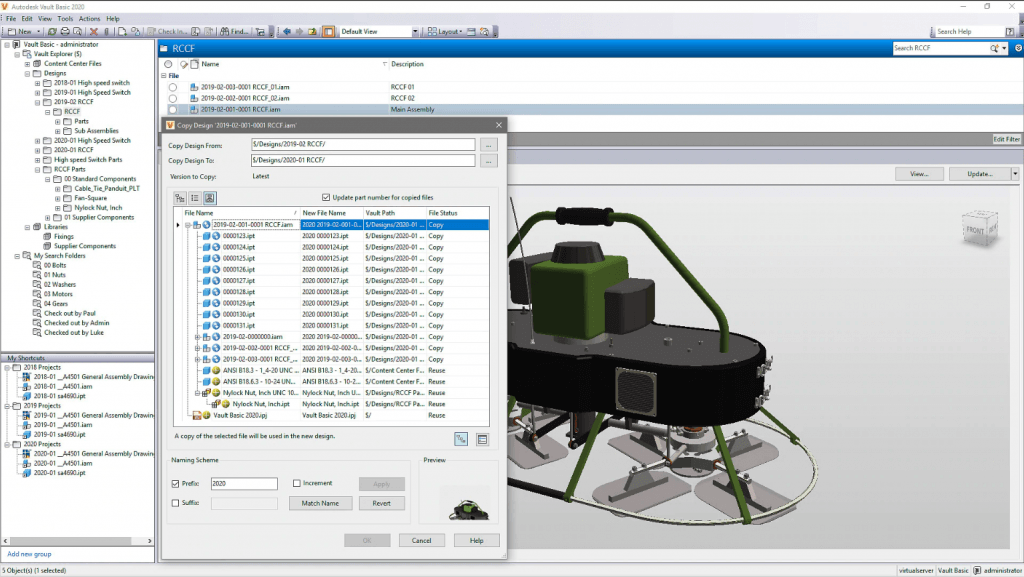Click the Attachments paperclip icon
The width and height of the screenshot is (1024, 577).
[x=106, y=31]
